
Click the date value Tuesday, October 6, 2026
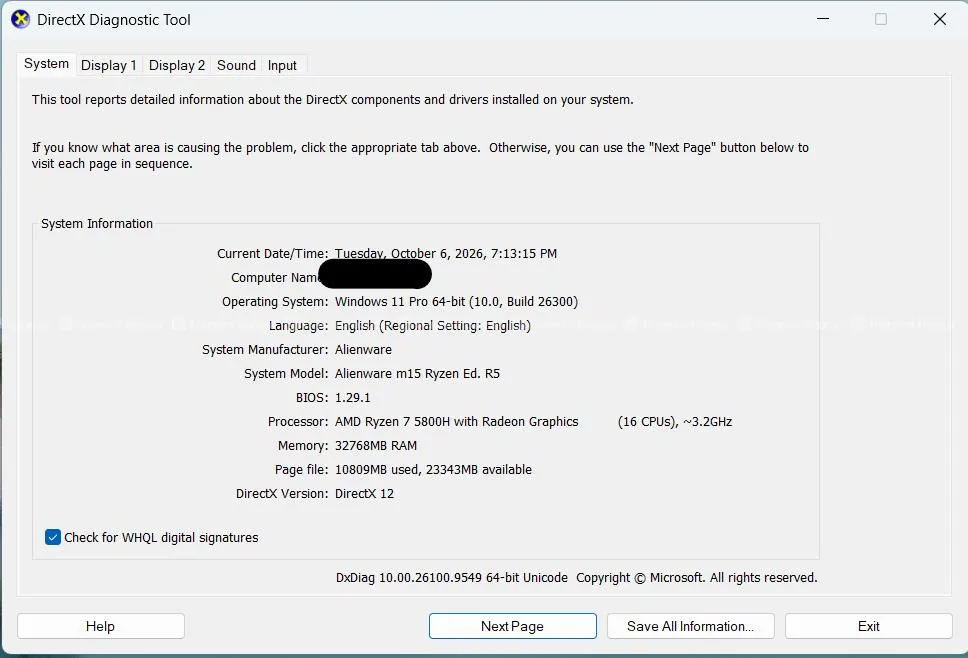(411, 254)
